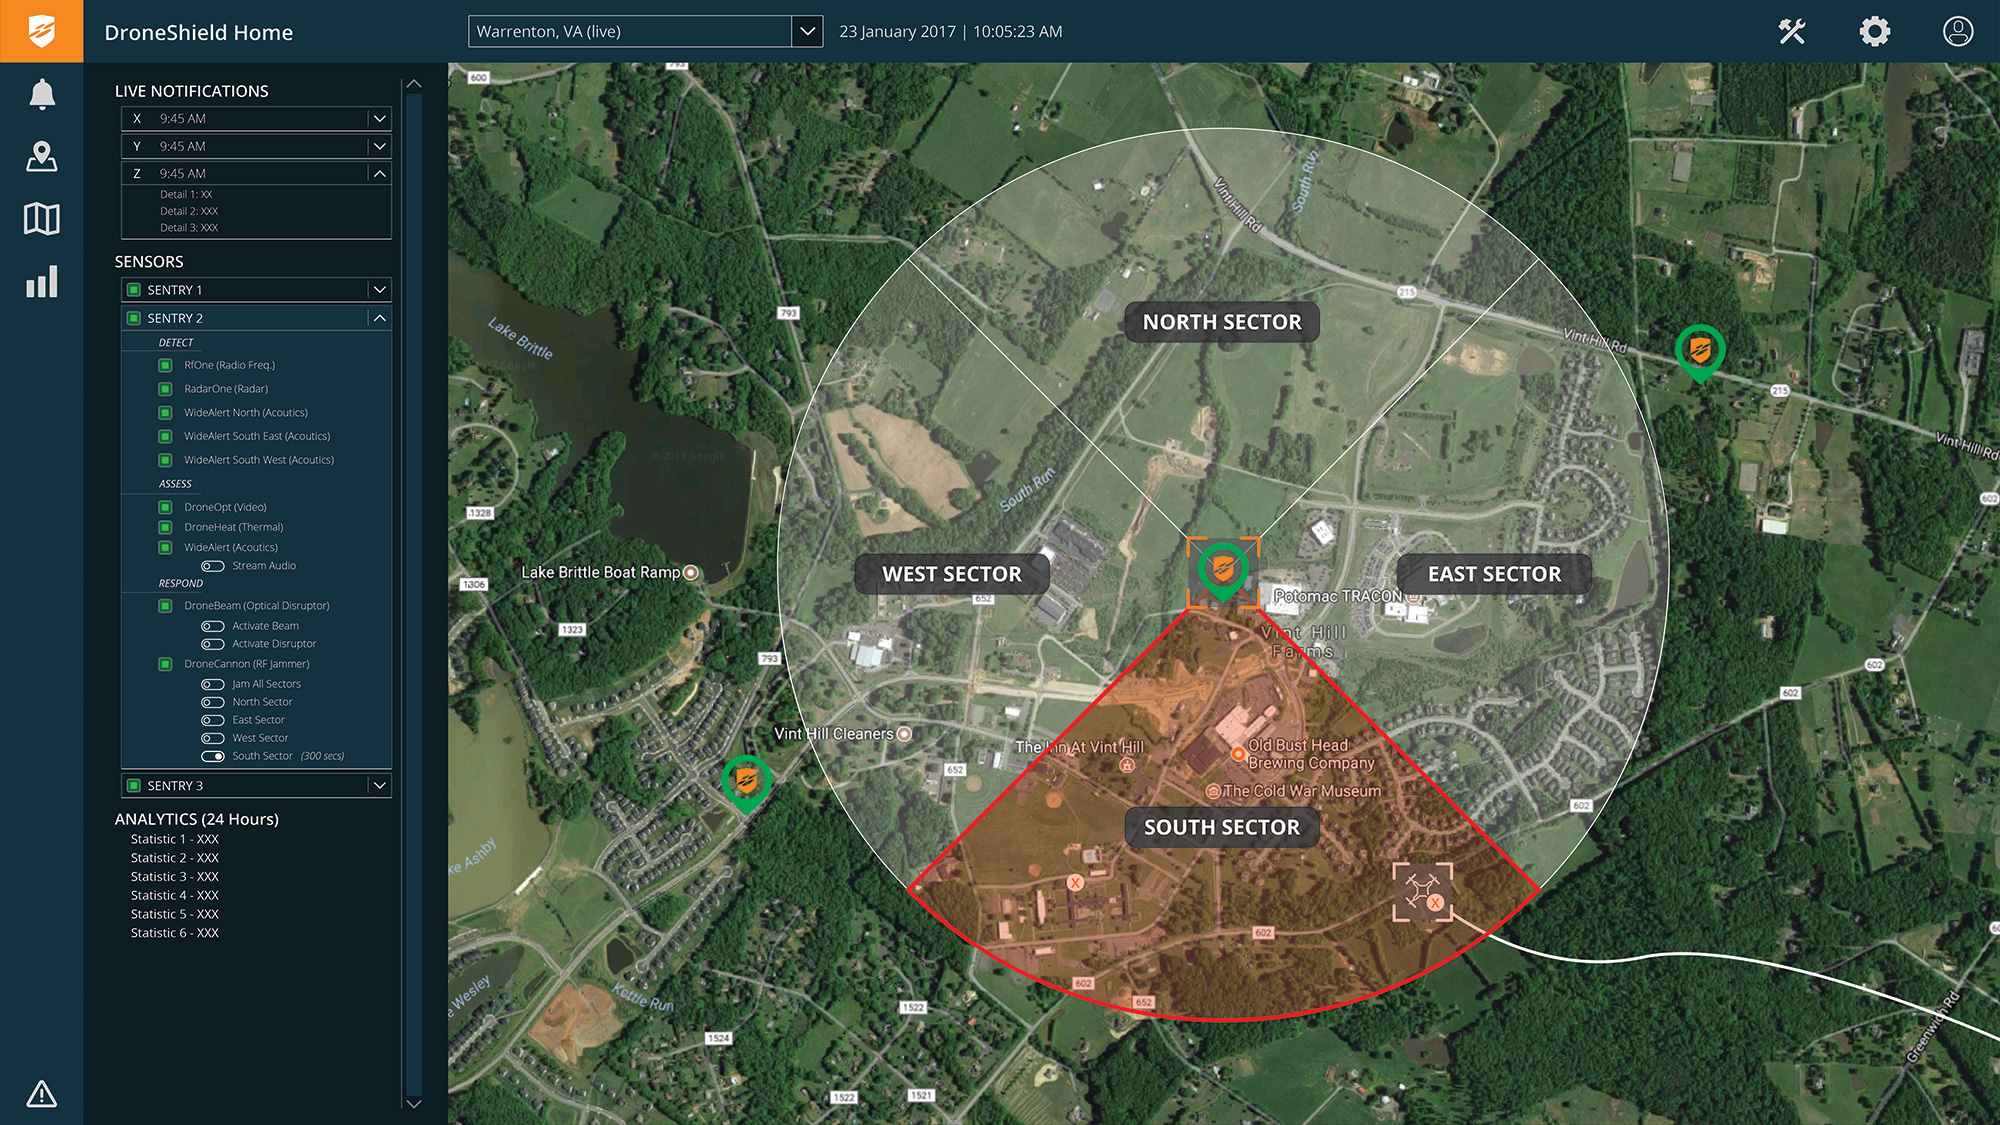Turn on Jam All Sectors toggle
Screen dimensions: 2000x1125
(x=212, y=684)
